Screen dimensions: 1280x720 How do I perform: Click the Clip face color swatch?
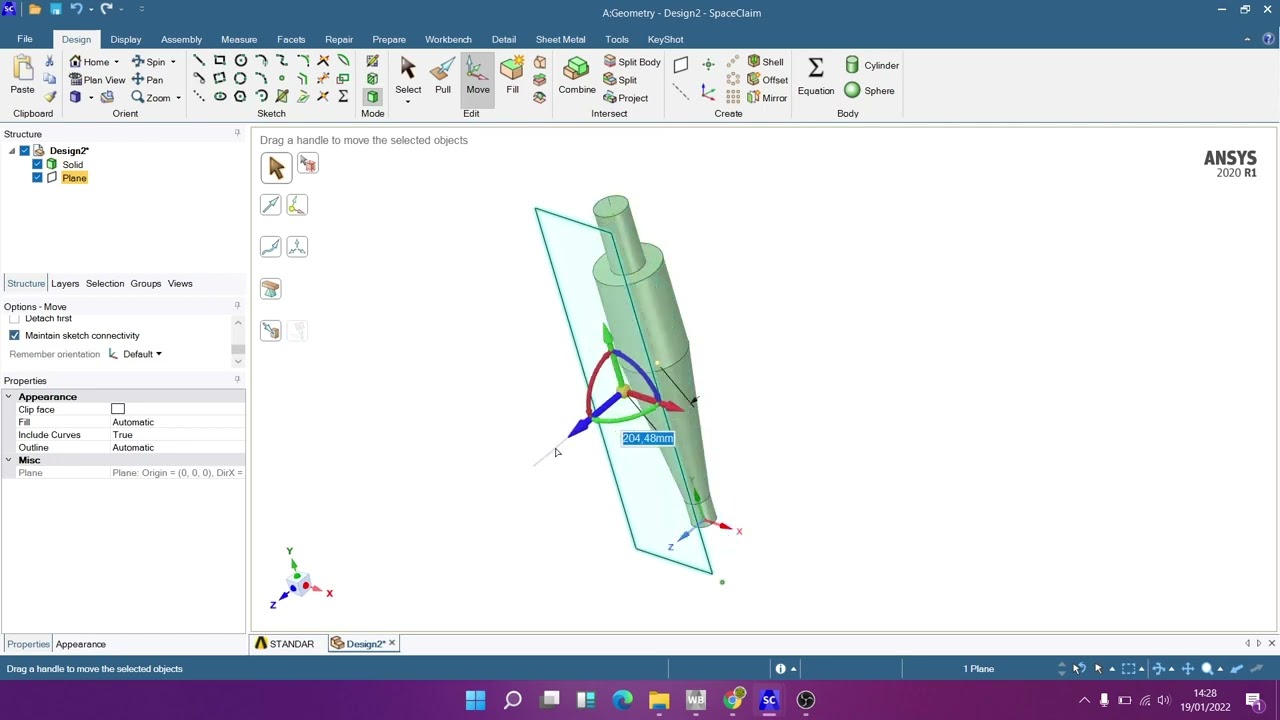click(118, 409)
